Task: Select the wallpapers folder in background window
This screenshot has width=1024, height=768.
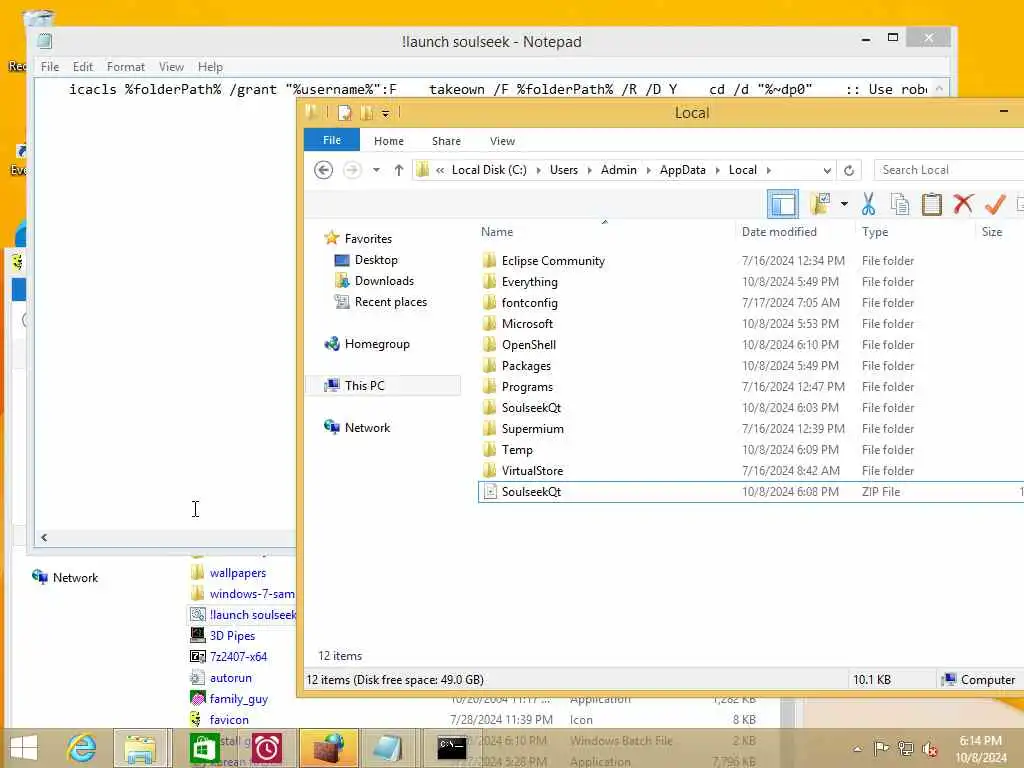Action: coord(238,573)
